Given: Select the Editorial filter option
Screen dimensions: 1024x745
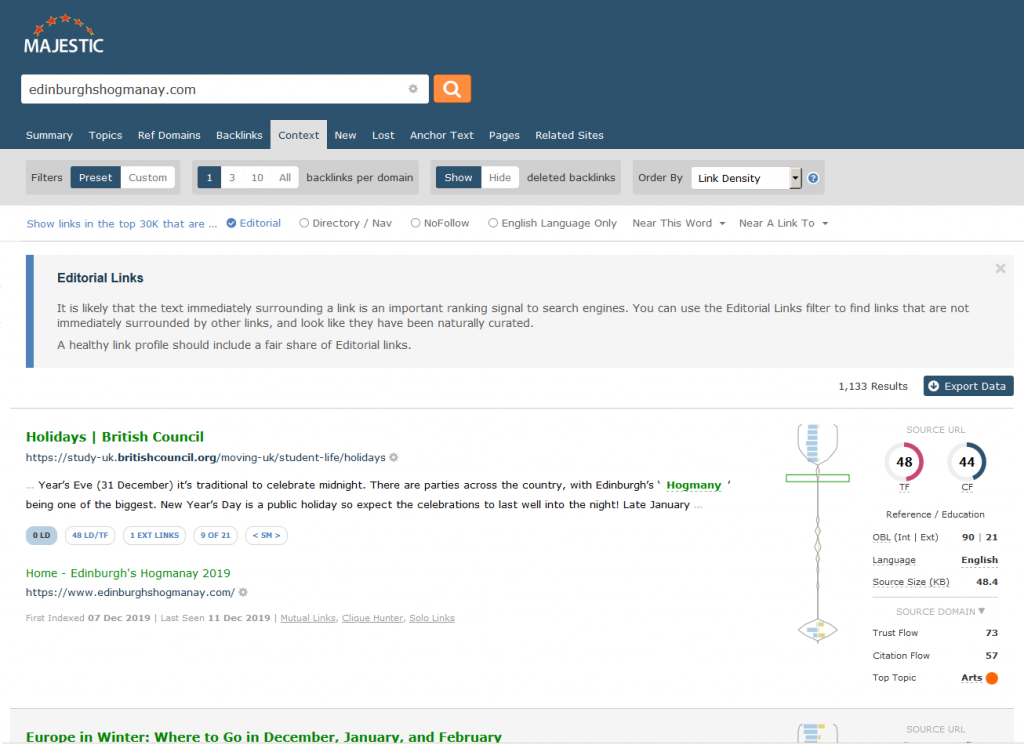Looking at the screenshot, I should click(253, 223).
